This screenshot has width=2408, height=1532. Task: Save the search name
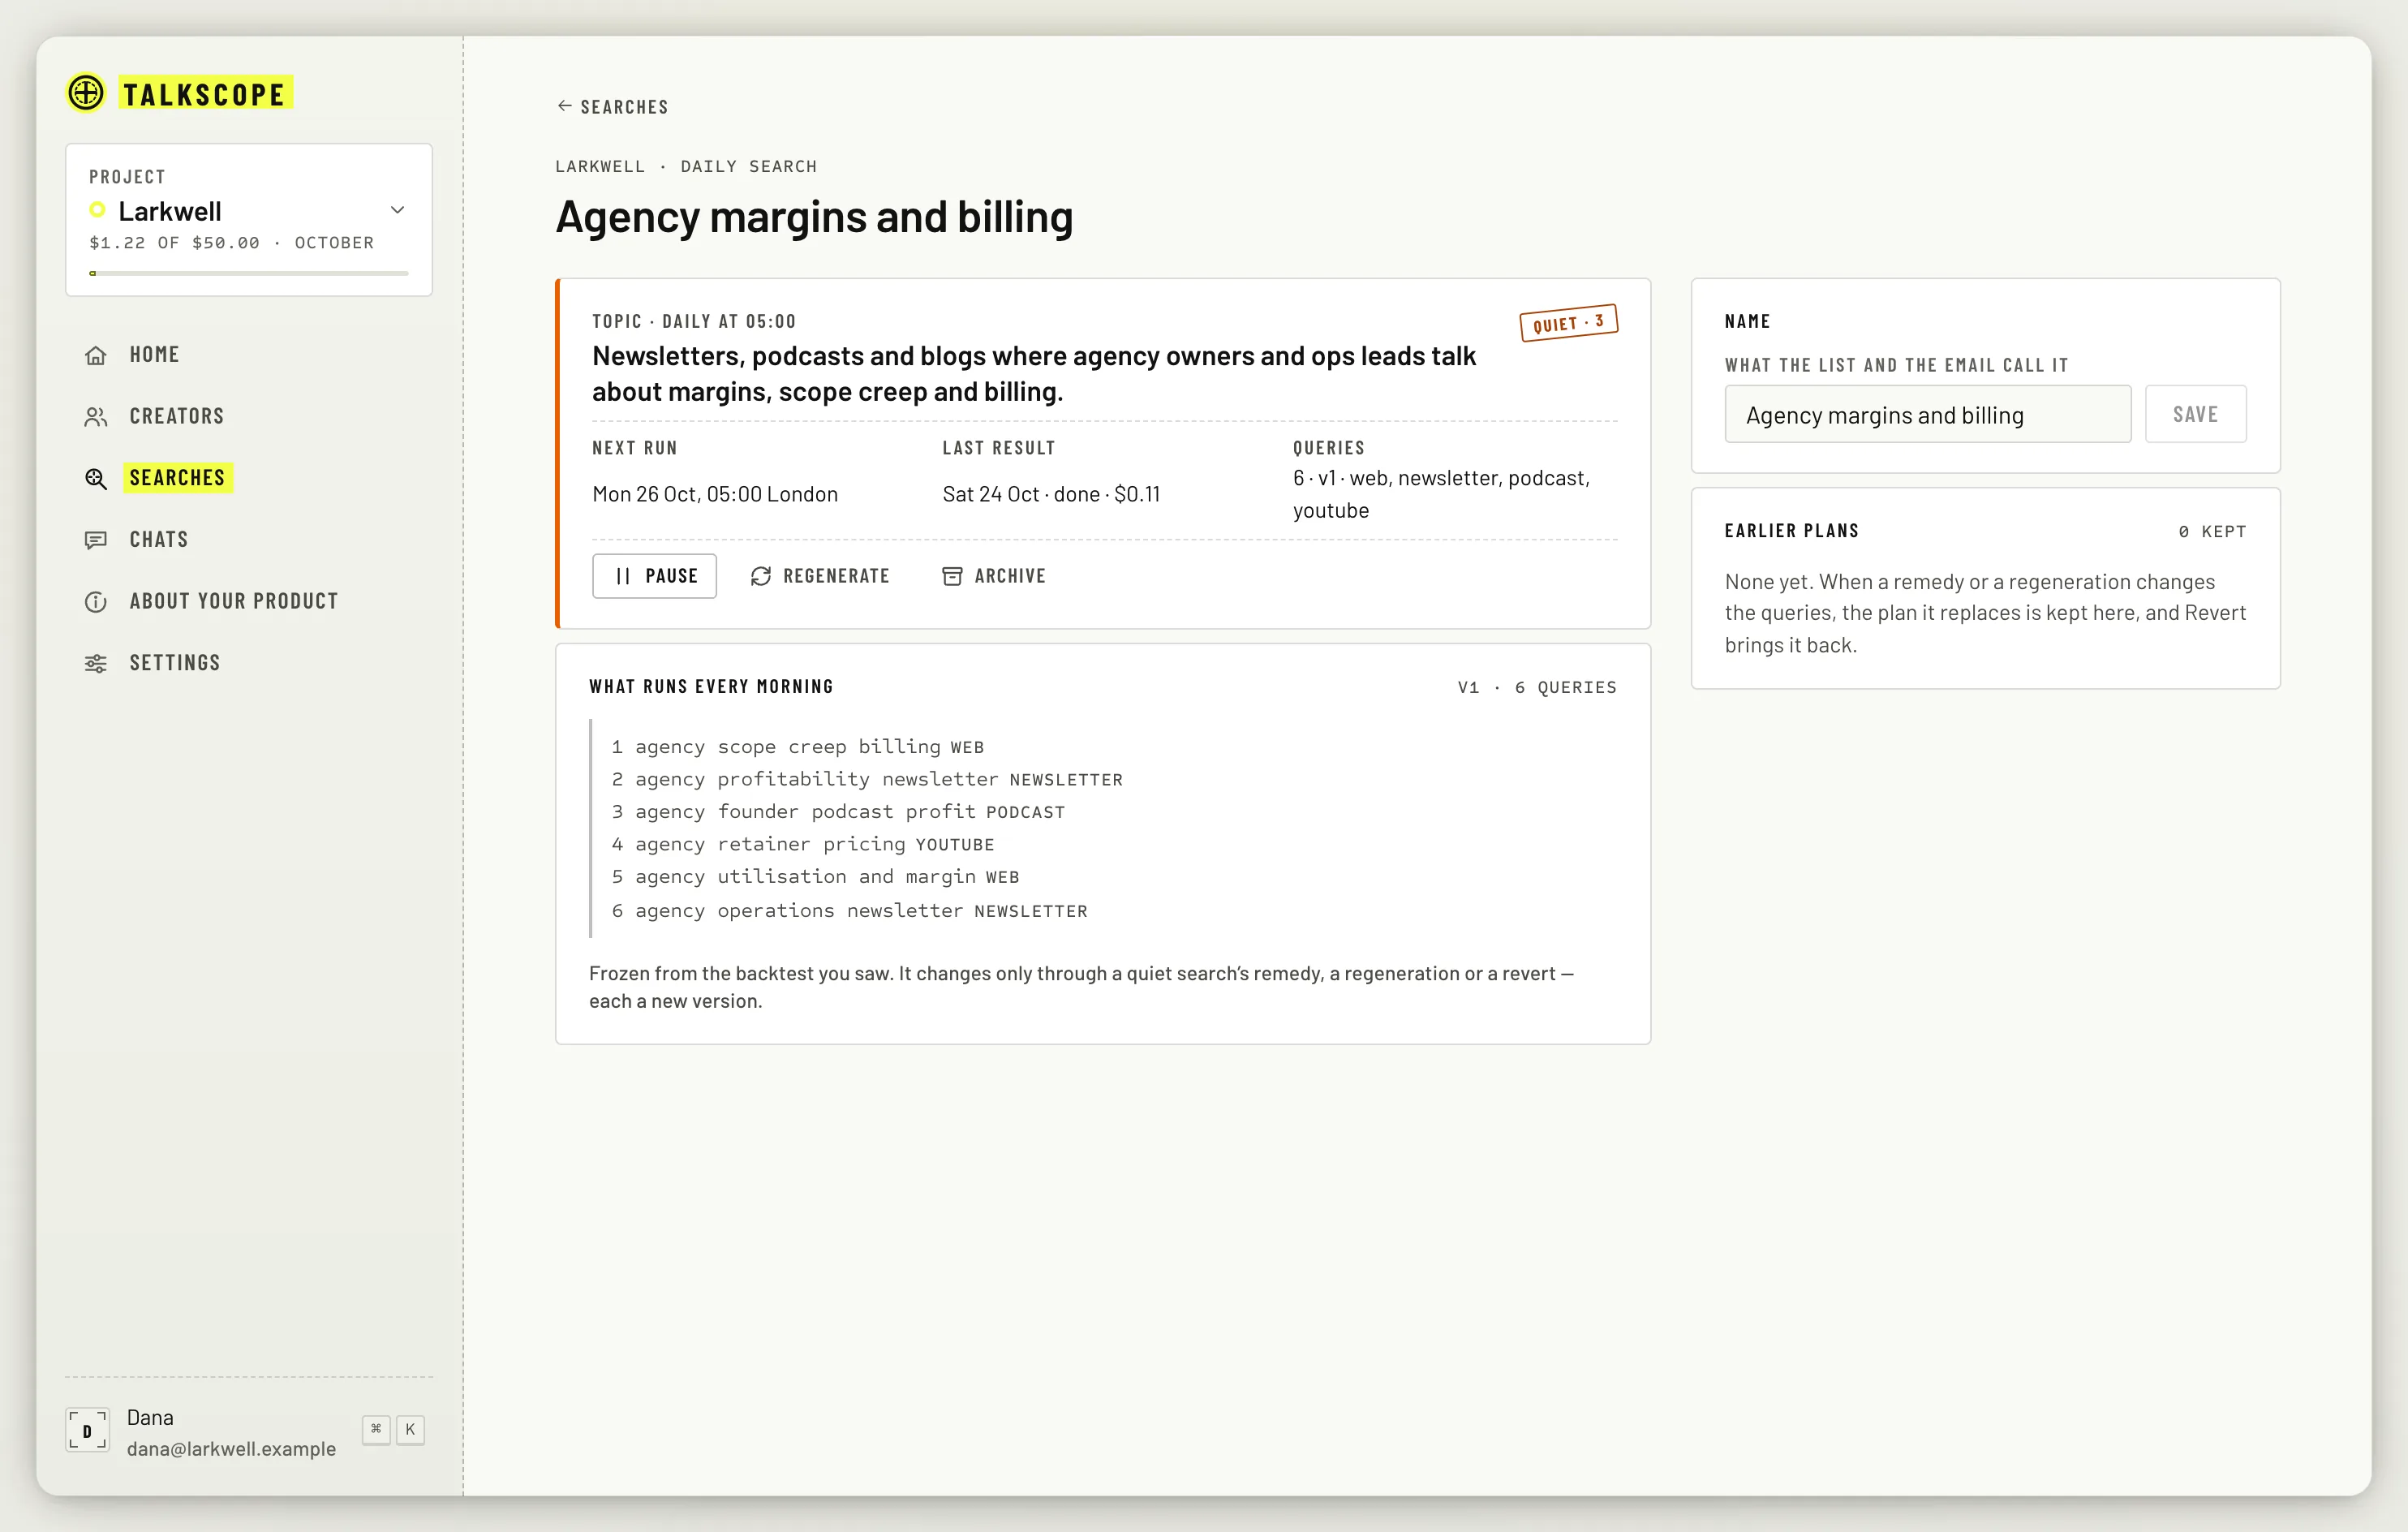tap(2195, 414)
